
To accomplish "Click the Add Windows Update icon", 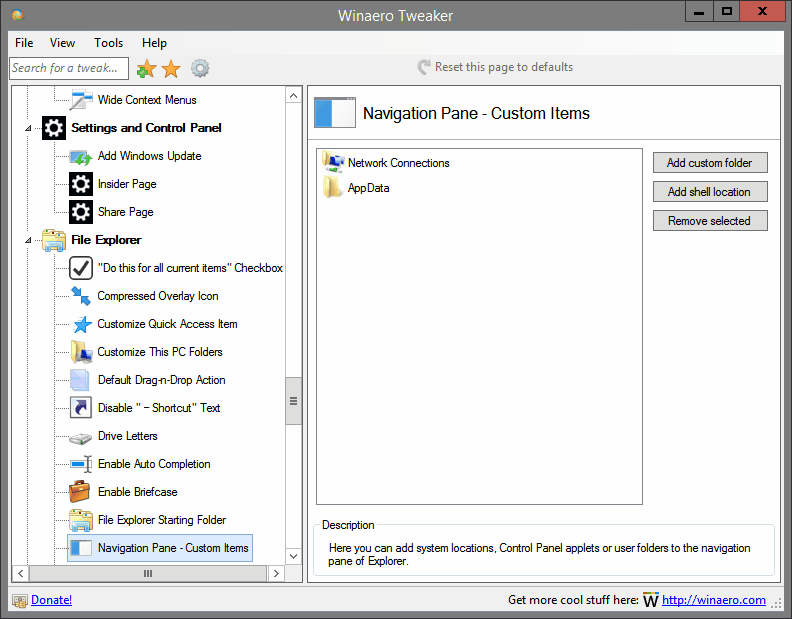I will [x=81, y=156].
